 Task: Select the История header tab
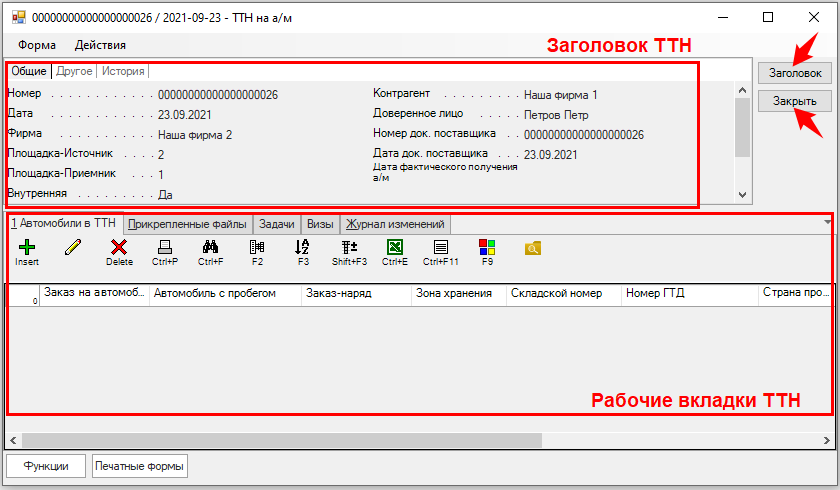123,71
